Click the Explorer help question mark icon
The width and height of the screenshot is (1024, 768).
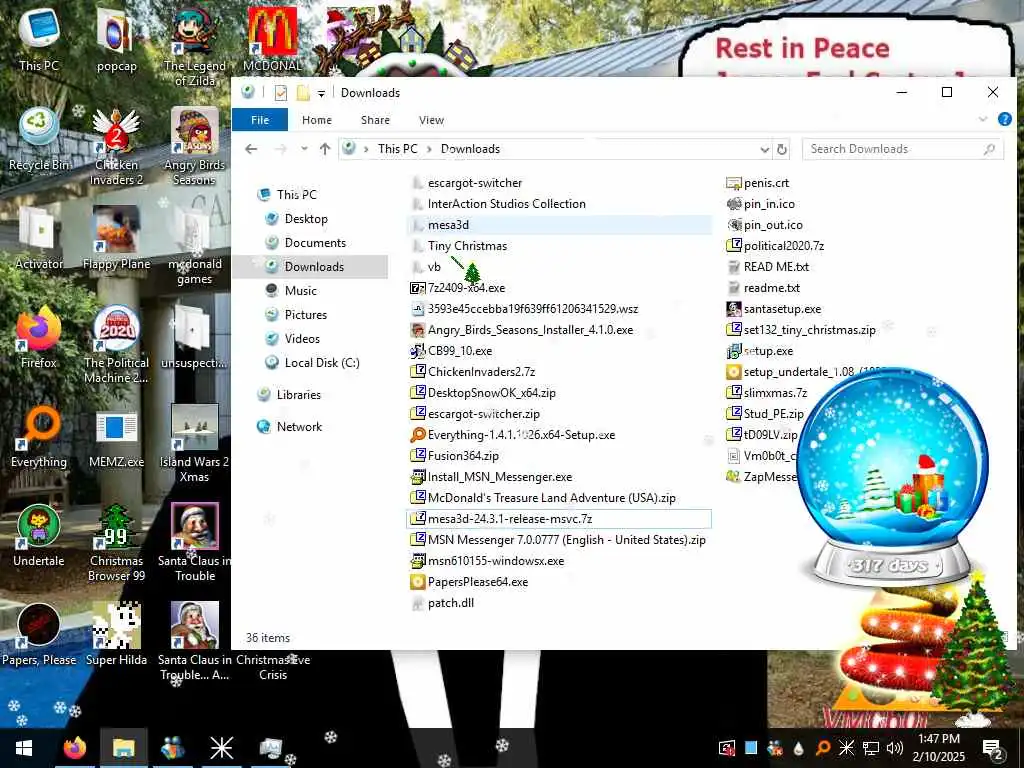point(1004,119)
